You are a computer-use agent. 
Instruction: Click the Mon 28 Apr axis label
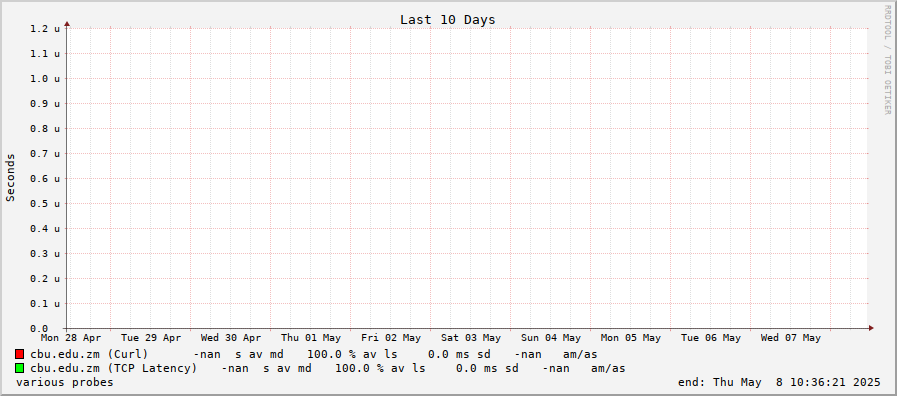[x=71, y=338]
